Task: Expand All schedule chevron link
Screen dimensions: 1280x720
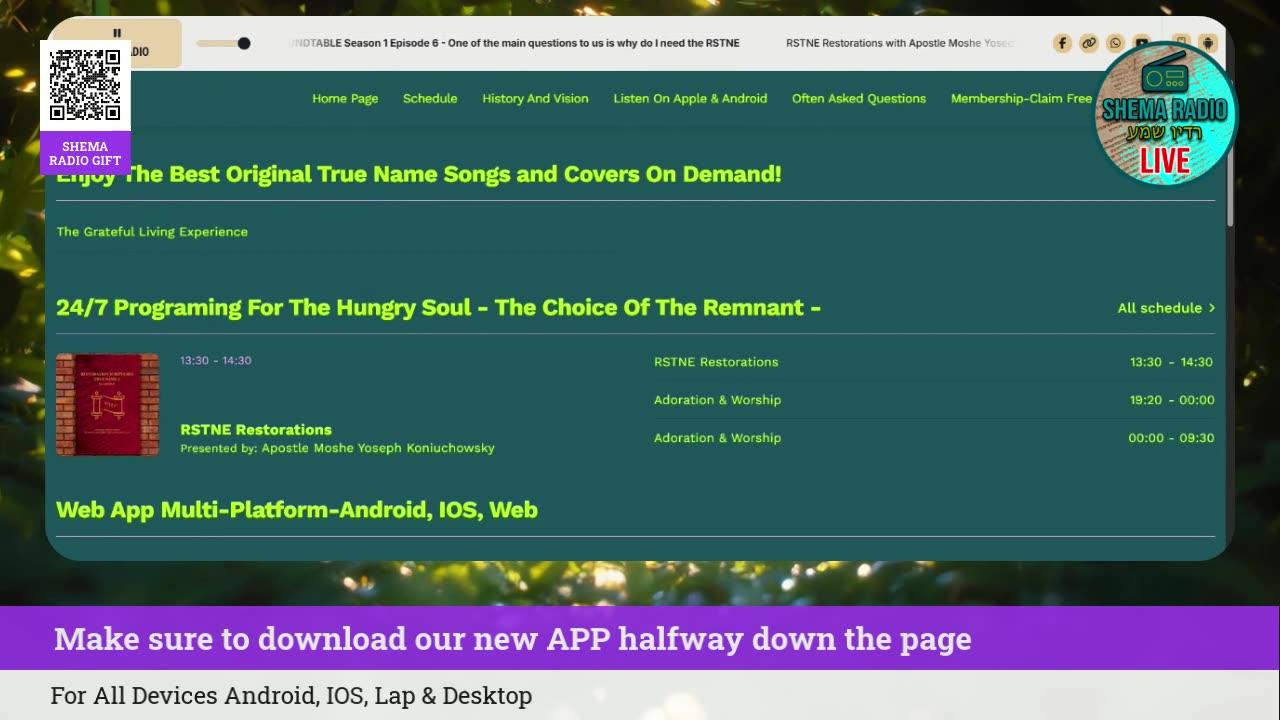Action: (1166, 308)
